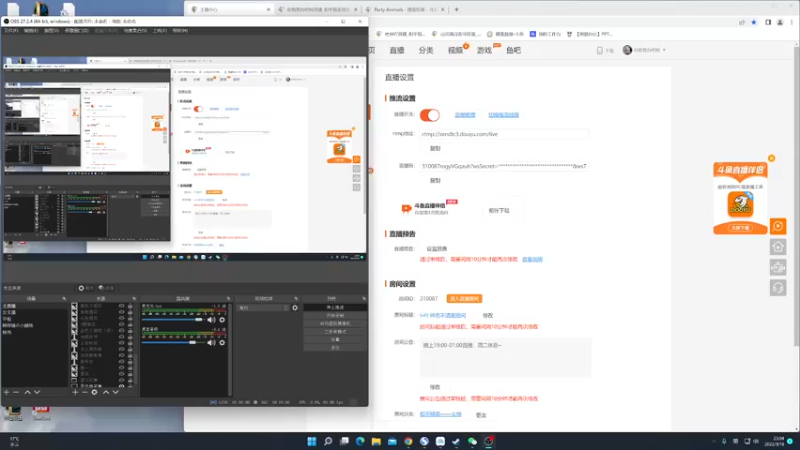Open OBS scene transition dropdown

[x=263, y=308]
